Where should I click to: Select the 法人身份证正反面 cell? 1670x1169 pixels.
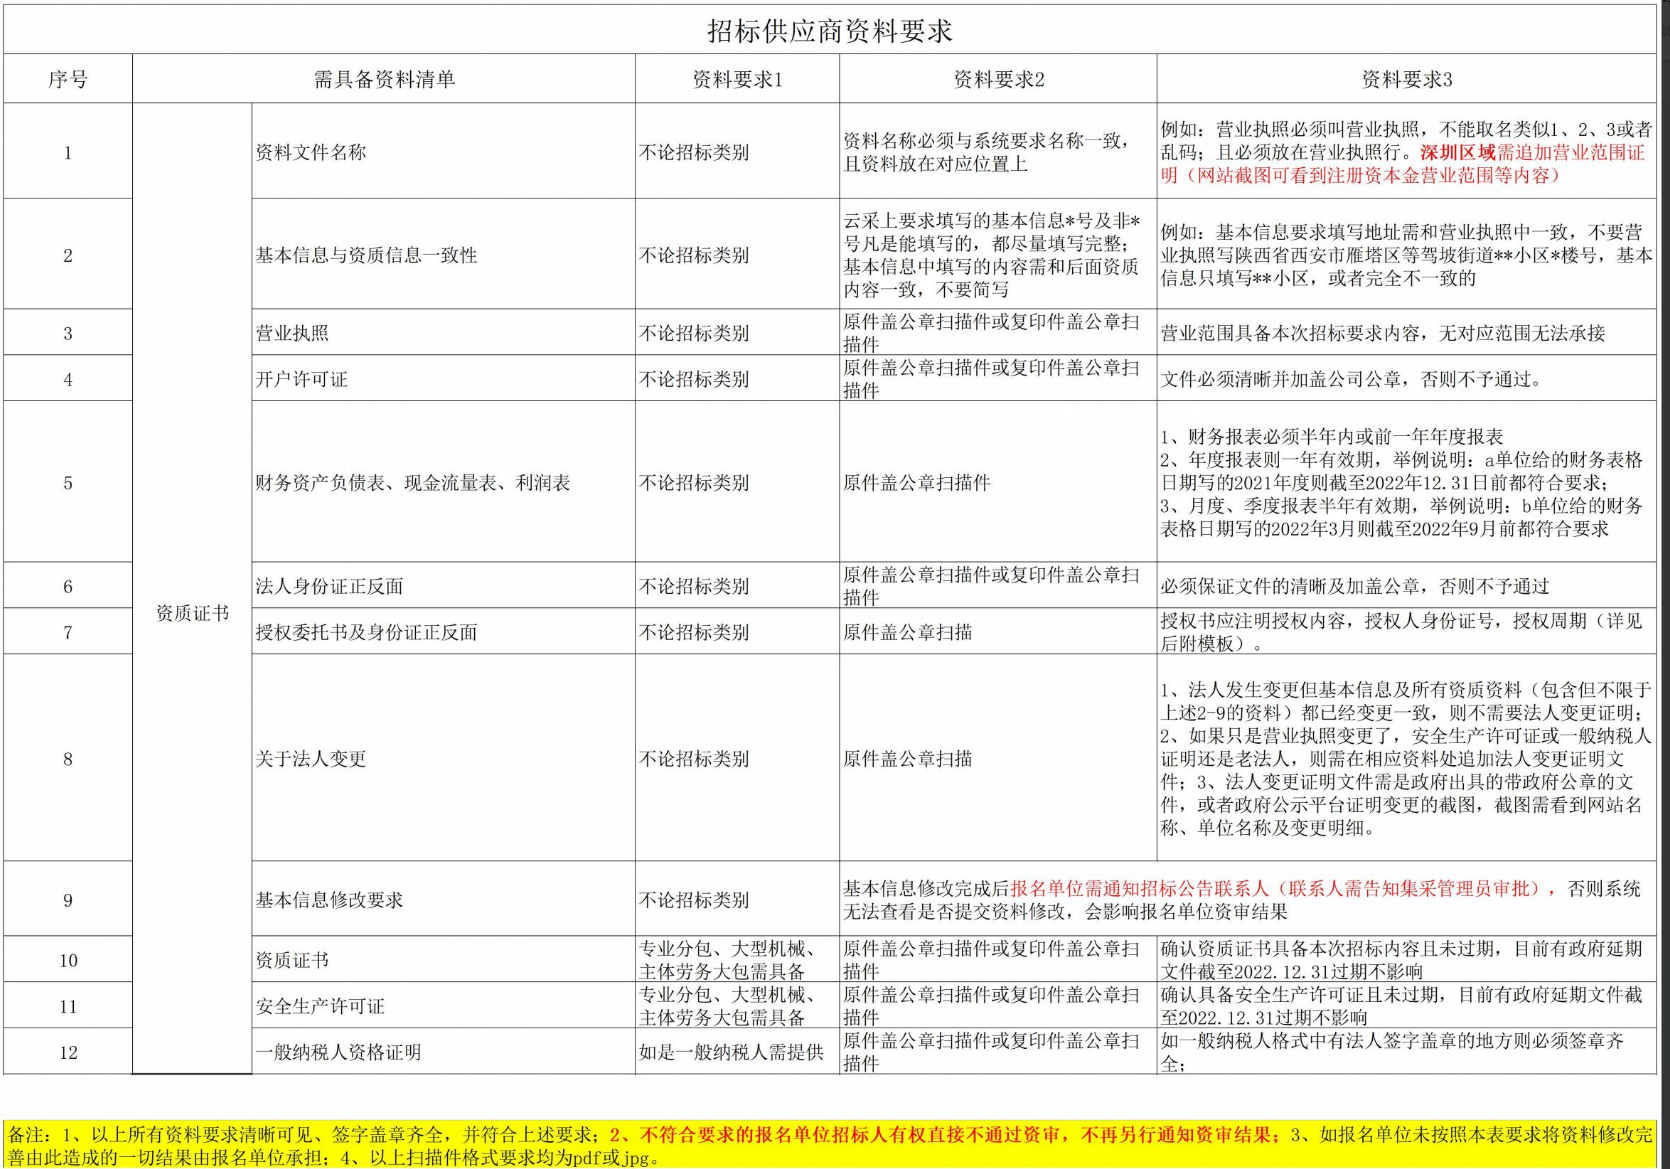[443, 585]
